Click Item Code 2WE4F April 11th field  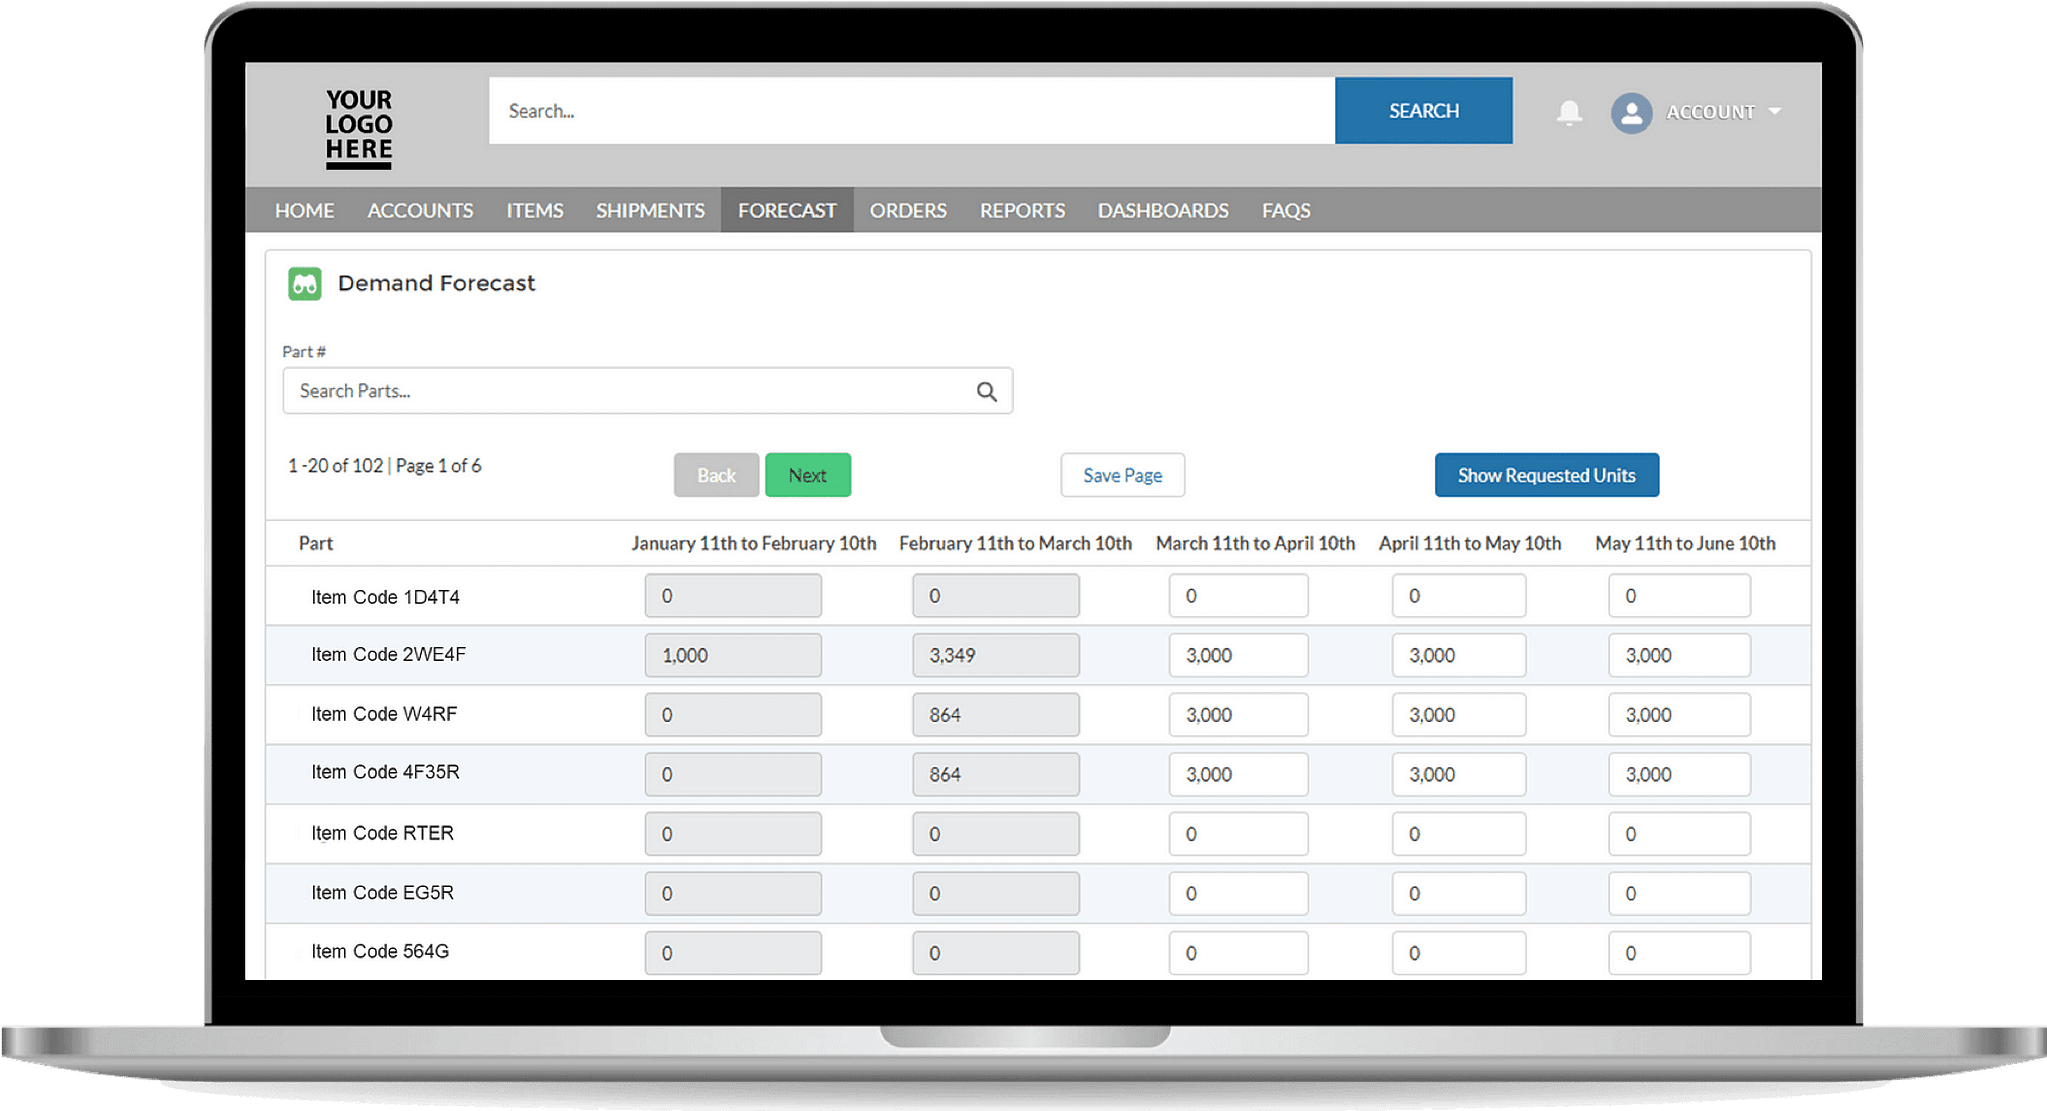[1459, 656]
